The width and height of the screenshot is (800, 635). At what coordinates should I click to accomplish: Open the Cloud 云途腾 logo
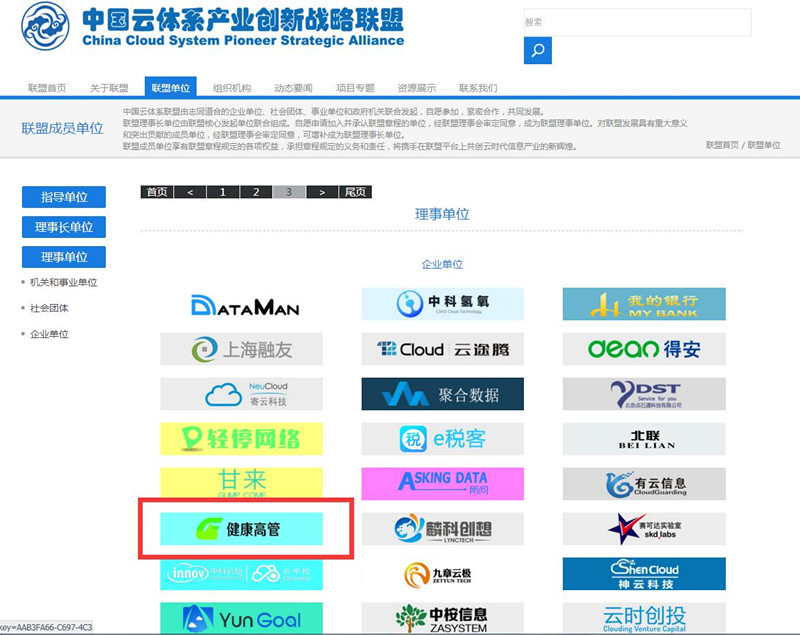point(442,349)
